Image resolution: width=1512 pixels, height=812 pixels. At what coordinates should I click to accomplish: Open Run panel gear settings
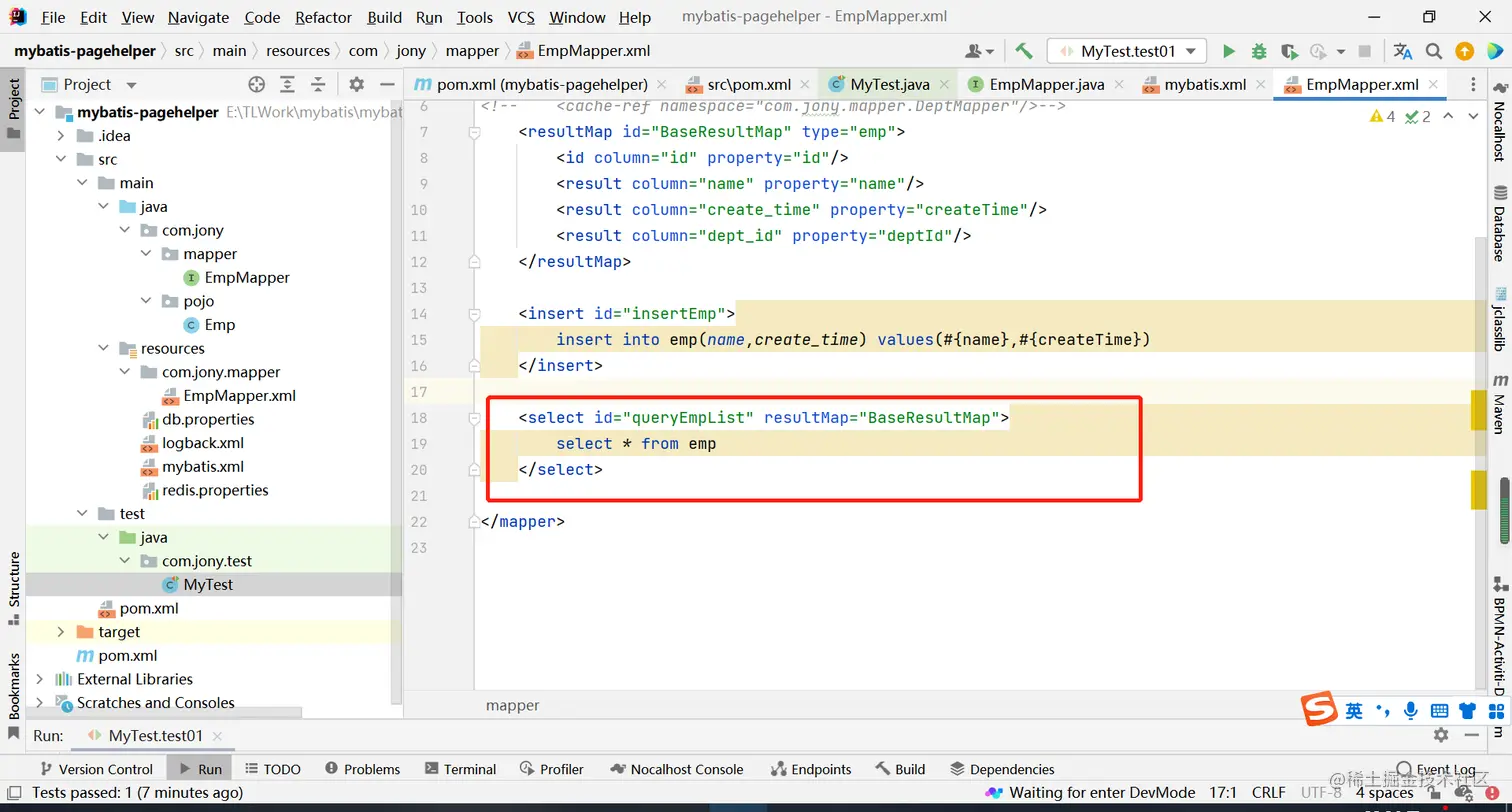pyautogui.click(x=1441, y=735)
